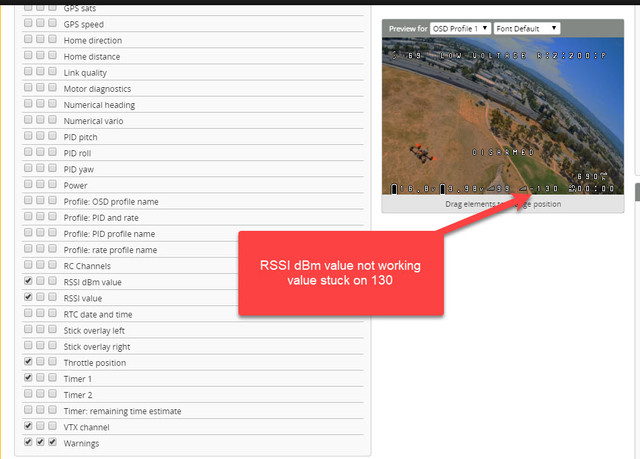640x459 pixels.
Task: Uncheck profile 1 checkbox for VTX channel
Action: pos(28,426)
